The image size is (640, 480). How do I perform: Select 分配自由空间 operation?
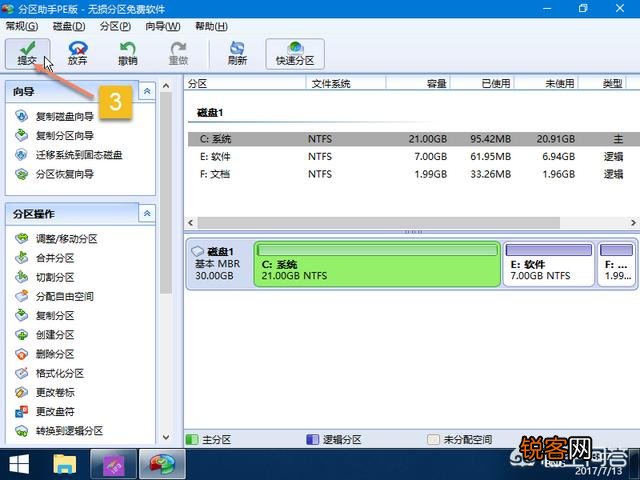click(55, 296)
